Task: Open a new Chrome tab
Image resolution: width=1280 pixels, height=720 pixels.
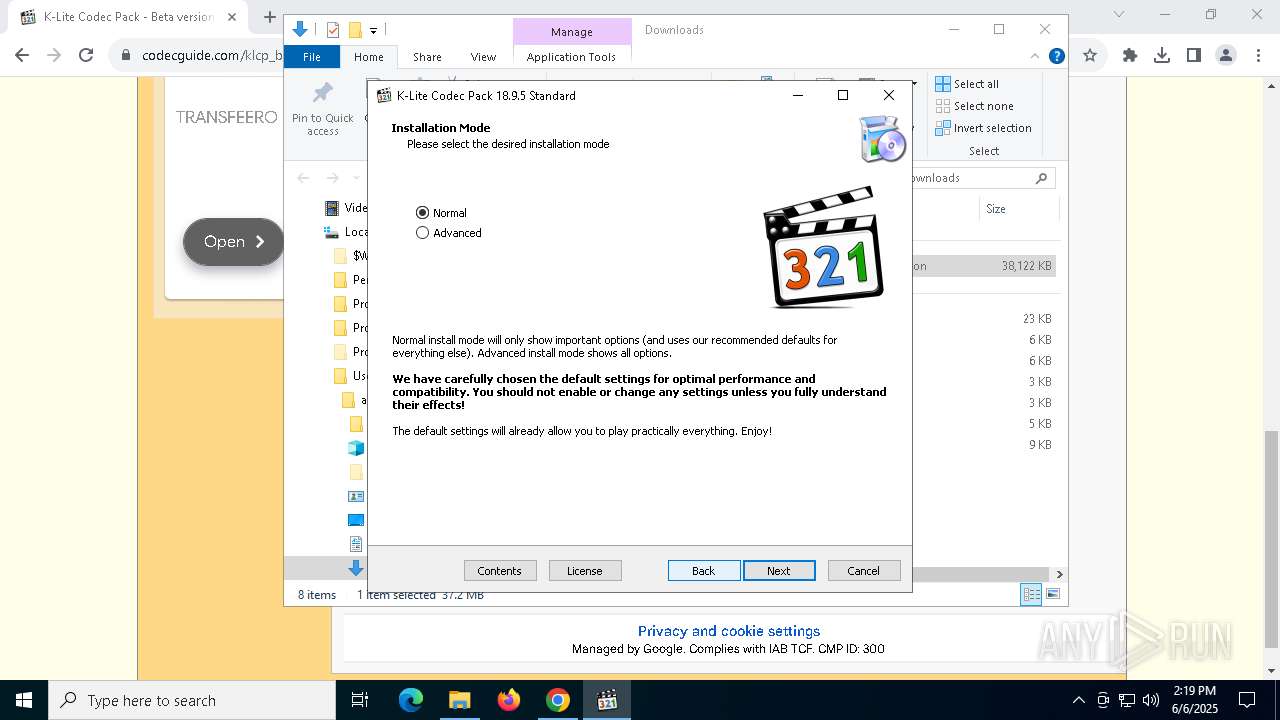Action: click(269, 17)
